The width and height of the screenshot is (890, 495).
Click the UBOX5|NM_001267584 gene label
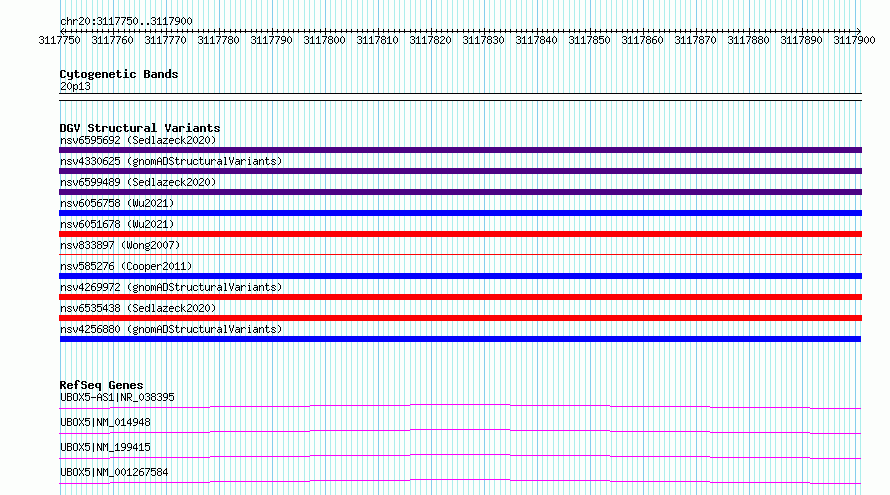pos(114,472)
